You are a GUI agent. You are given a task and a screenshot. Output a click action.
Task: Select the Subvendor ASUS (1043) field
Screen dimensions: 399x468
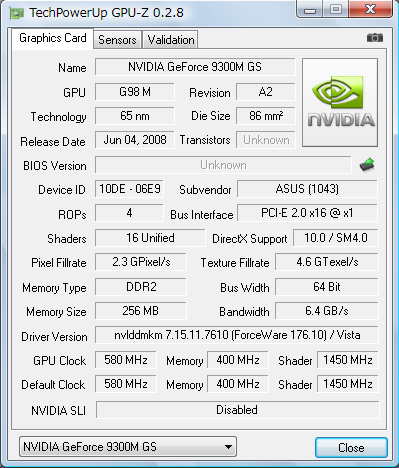pos(307,189)
